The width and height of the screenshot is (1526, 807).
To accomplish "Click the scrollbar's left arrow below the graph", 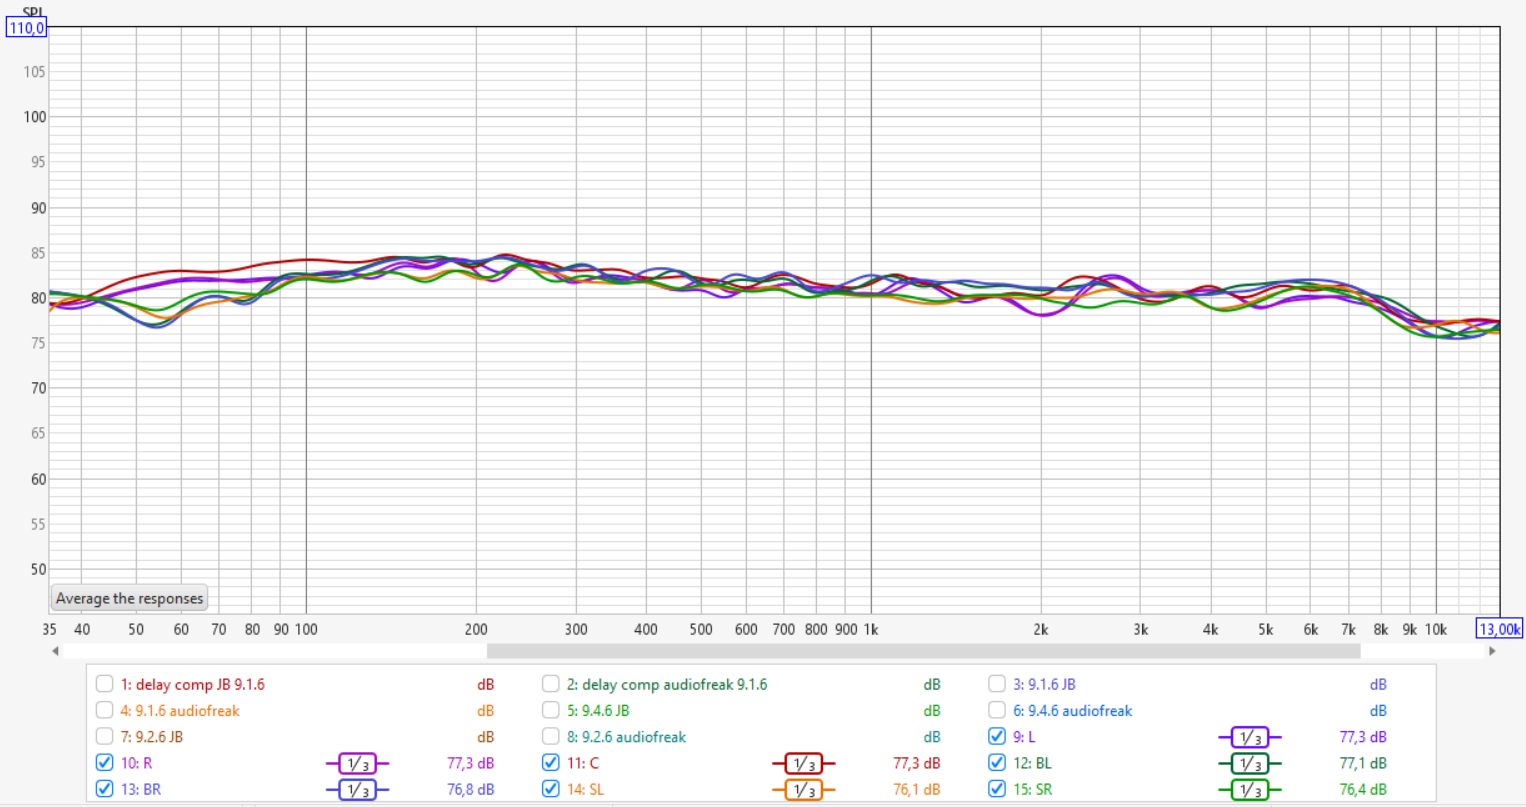I will pos(55,651).
